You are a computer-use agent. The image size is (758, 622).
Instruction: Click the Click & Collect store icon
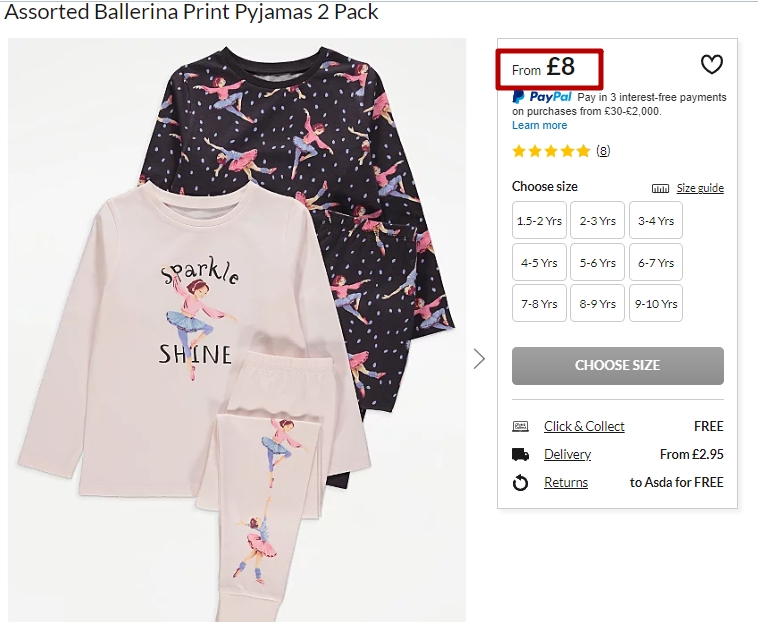click(x=520, y=426)
